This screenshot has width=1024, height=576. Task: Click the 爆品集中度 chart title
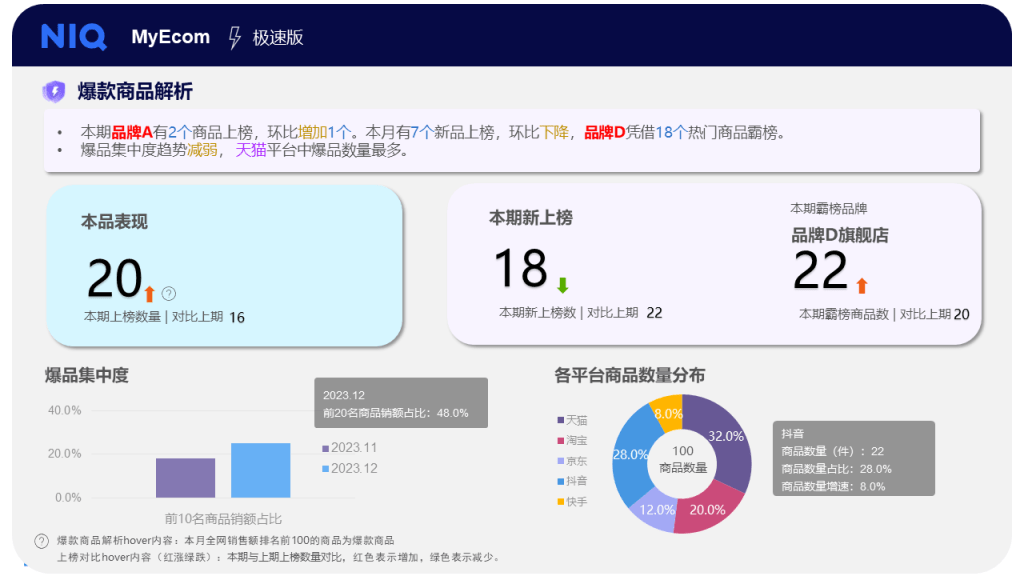[x=87, y=376]
